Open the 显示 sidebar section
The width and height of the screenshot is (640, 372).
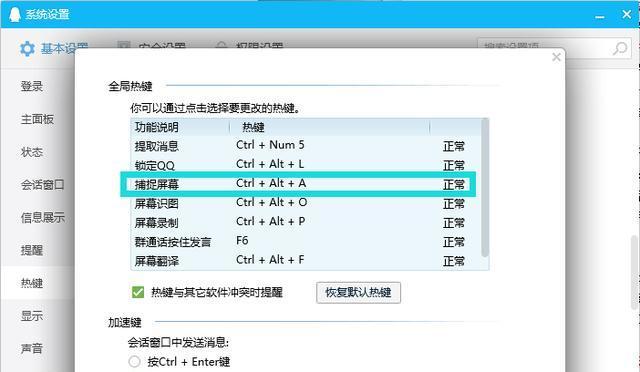(32, 316)
